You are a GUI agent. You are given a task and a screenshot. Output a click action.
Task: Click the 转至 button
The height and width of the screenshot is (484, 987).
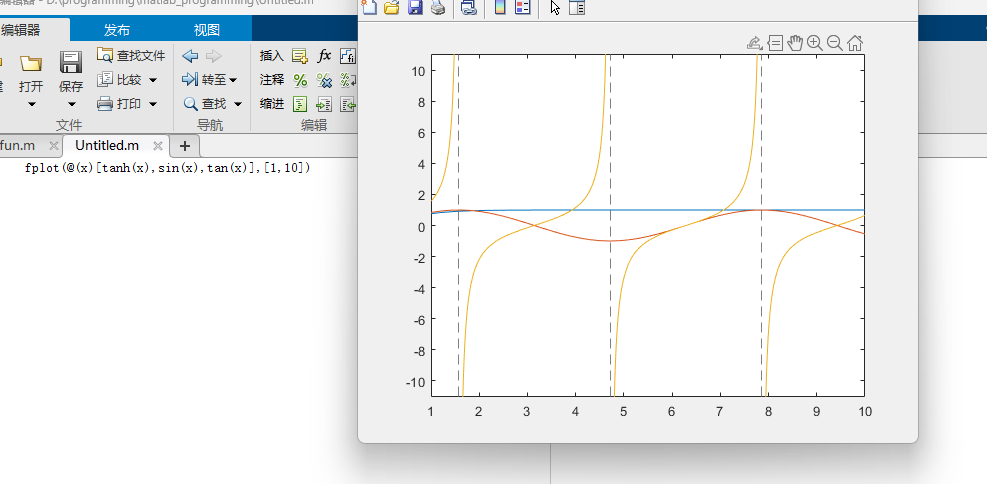point(205,80)
